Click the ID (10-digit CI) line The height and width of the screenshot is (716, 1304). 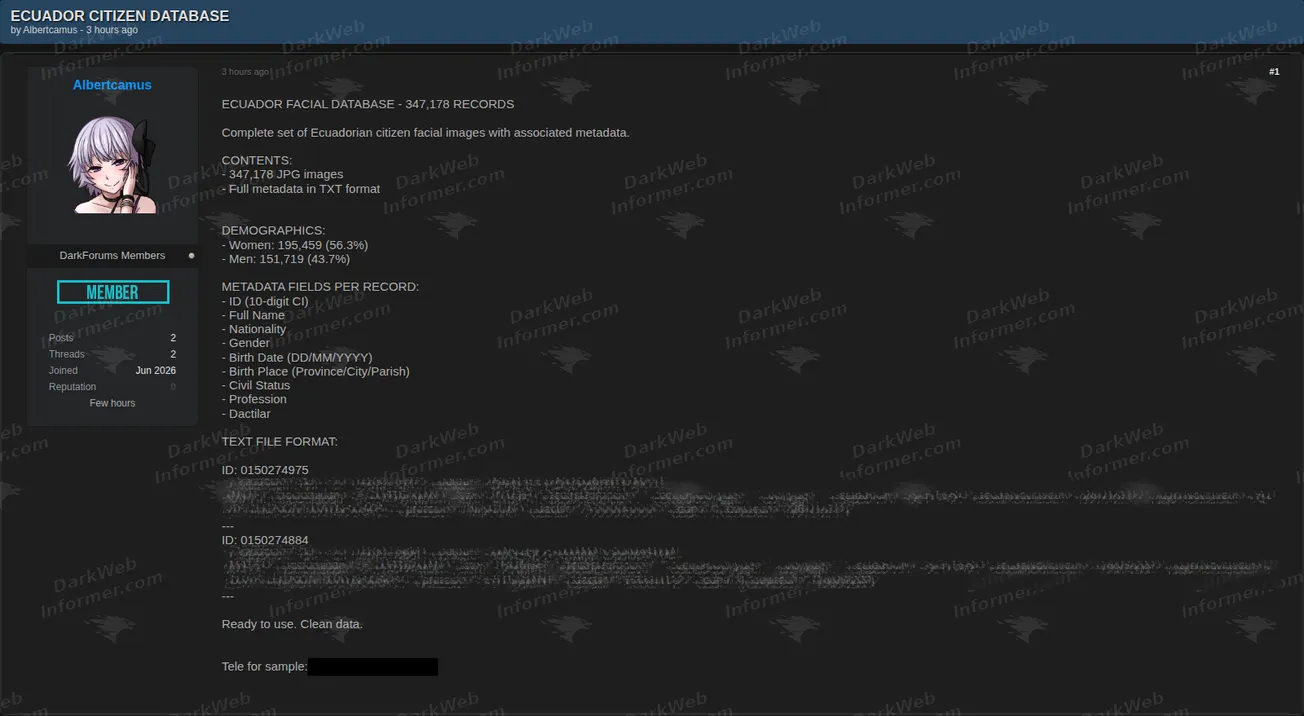pyautogui.click(x=265, y=301)
